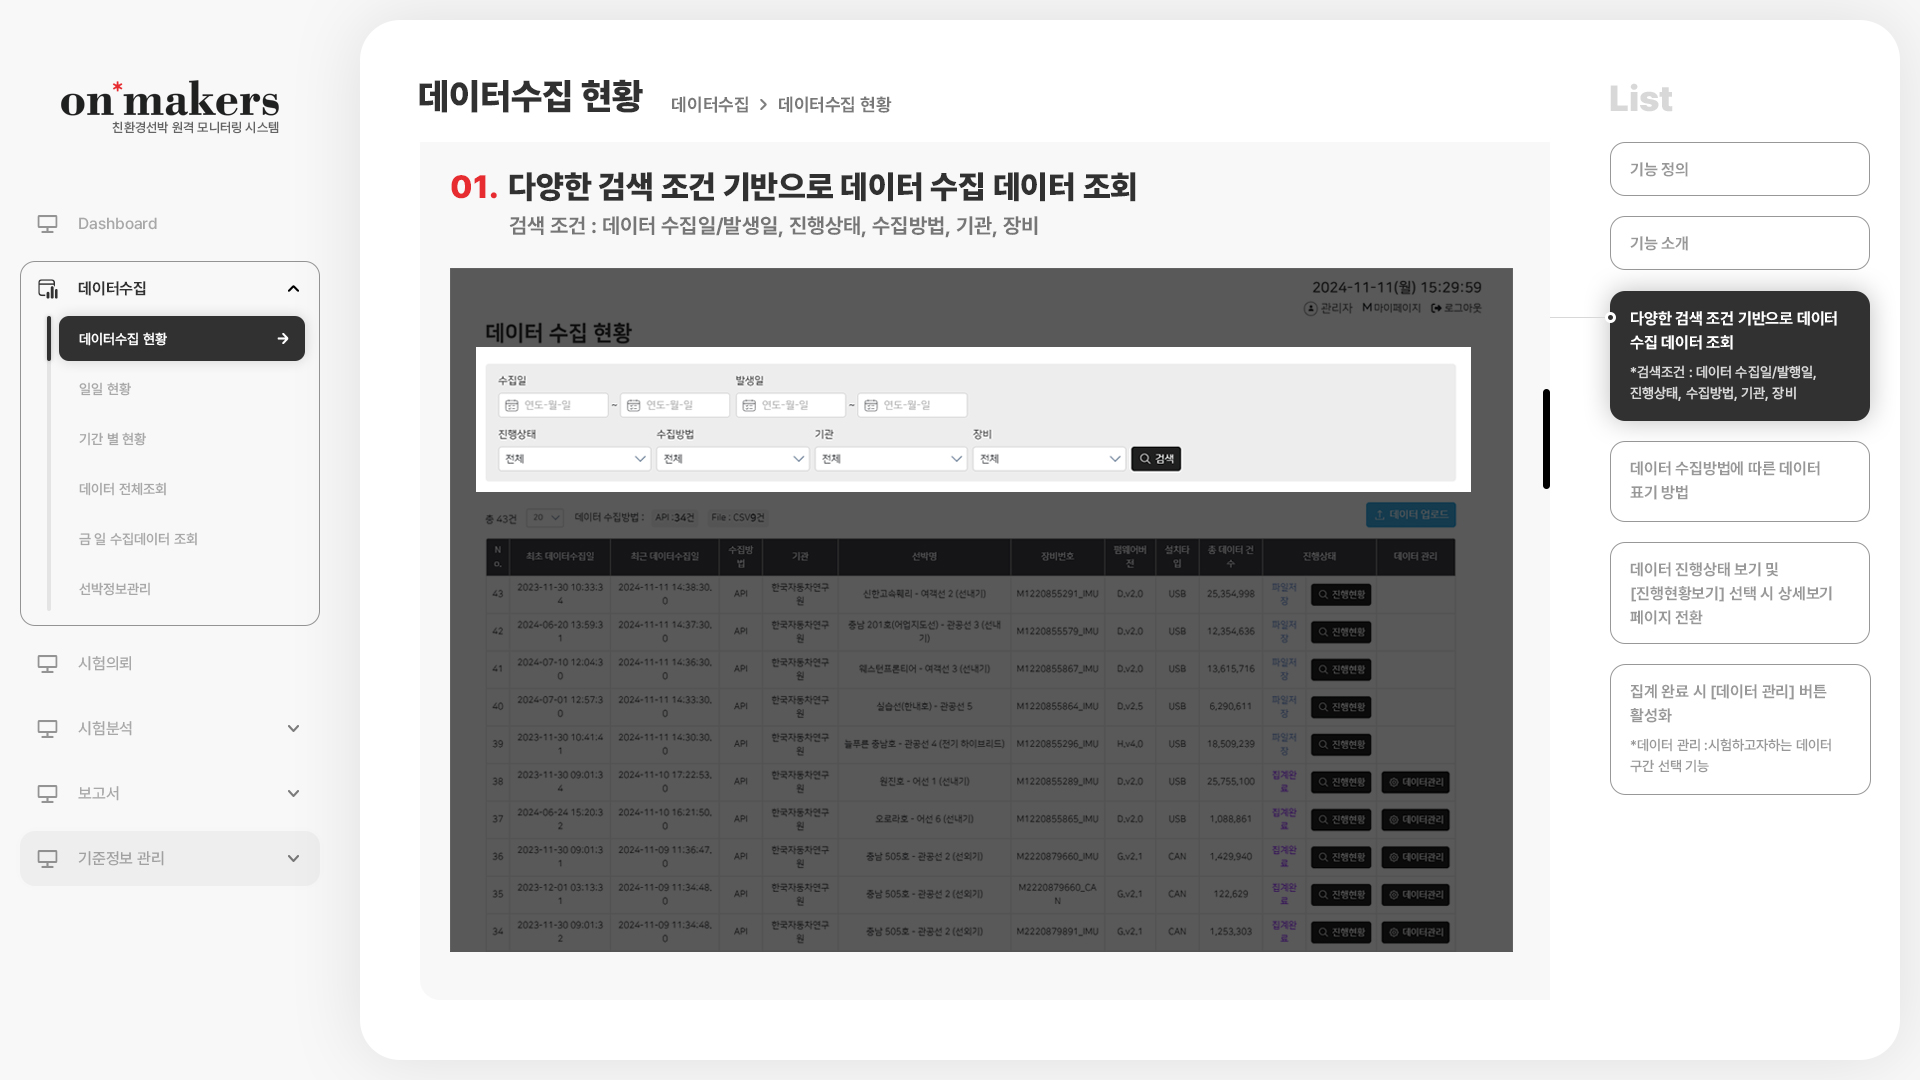The width and height of the screenshot is (1920, 1080).
Task: Open the 데이터 전체조회 submenu item
Action: pos(123,489)
